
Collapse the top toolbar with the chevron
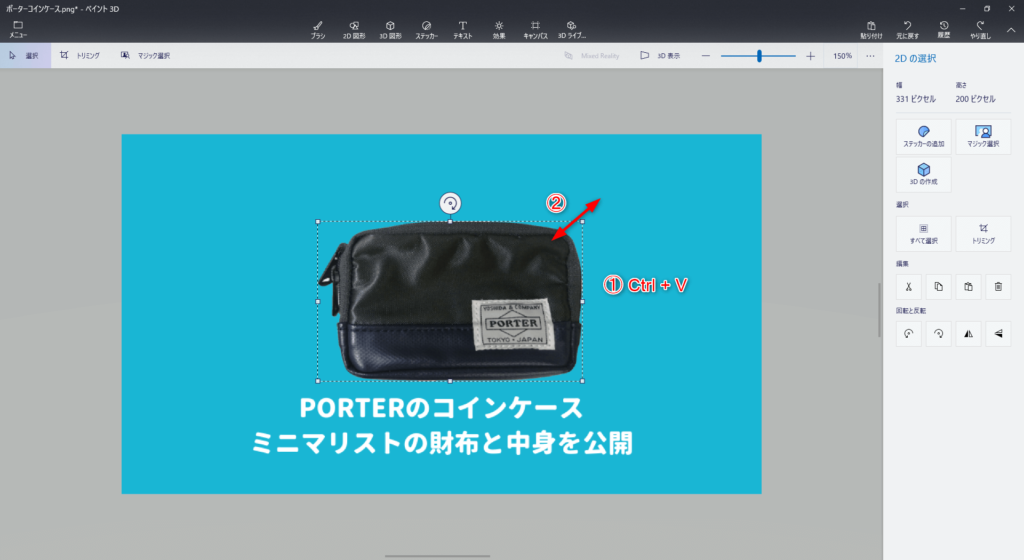(x=1010, y=30)
